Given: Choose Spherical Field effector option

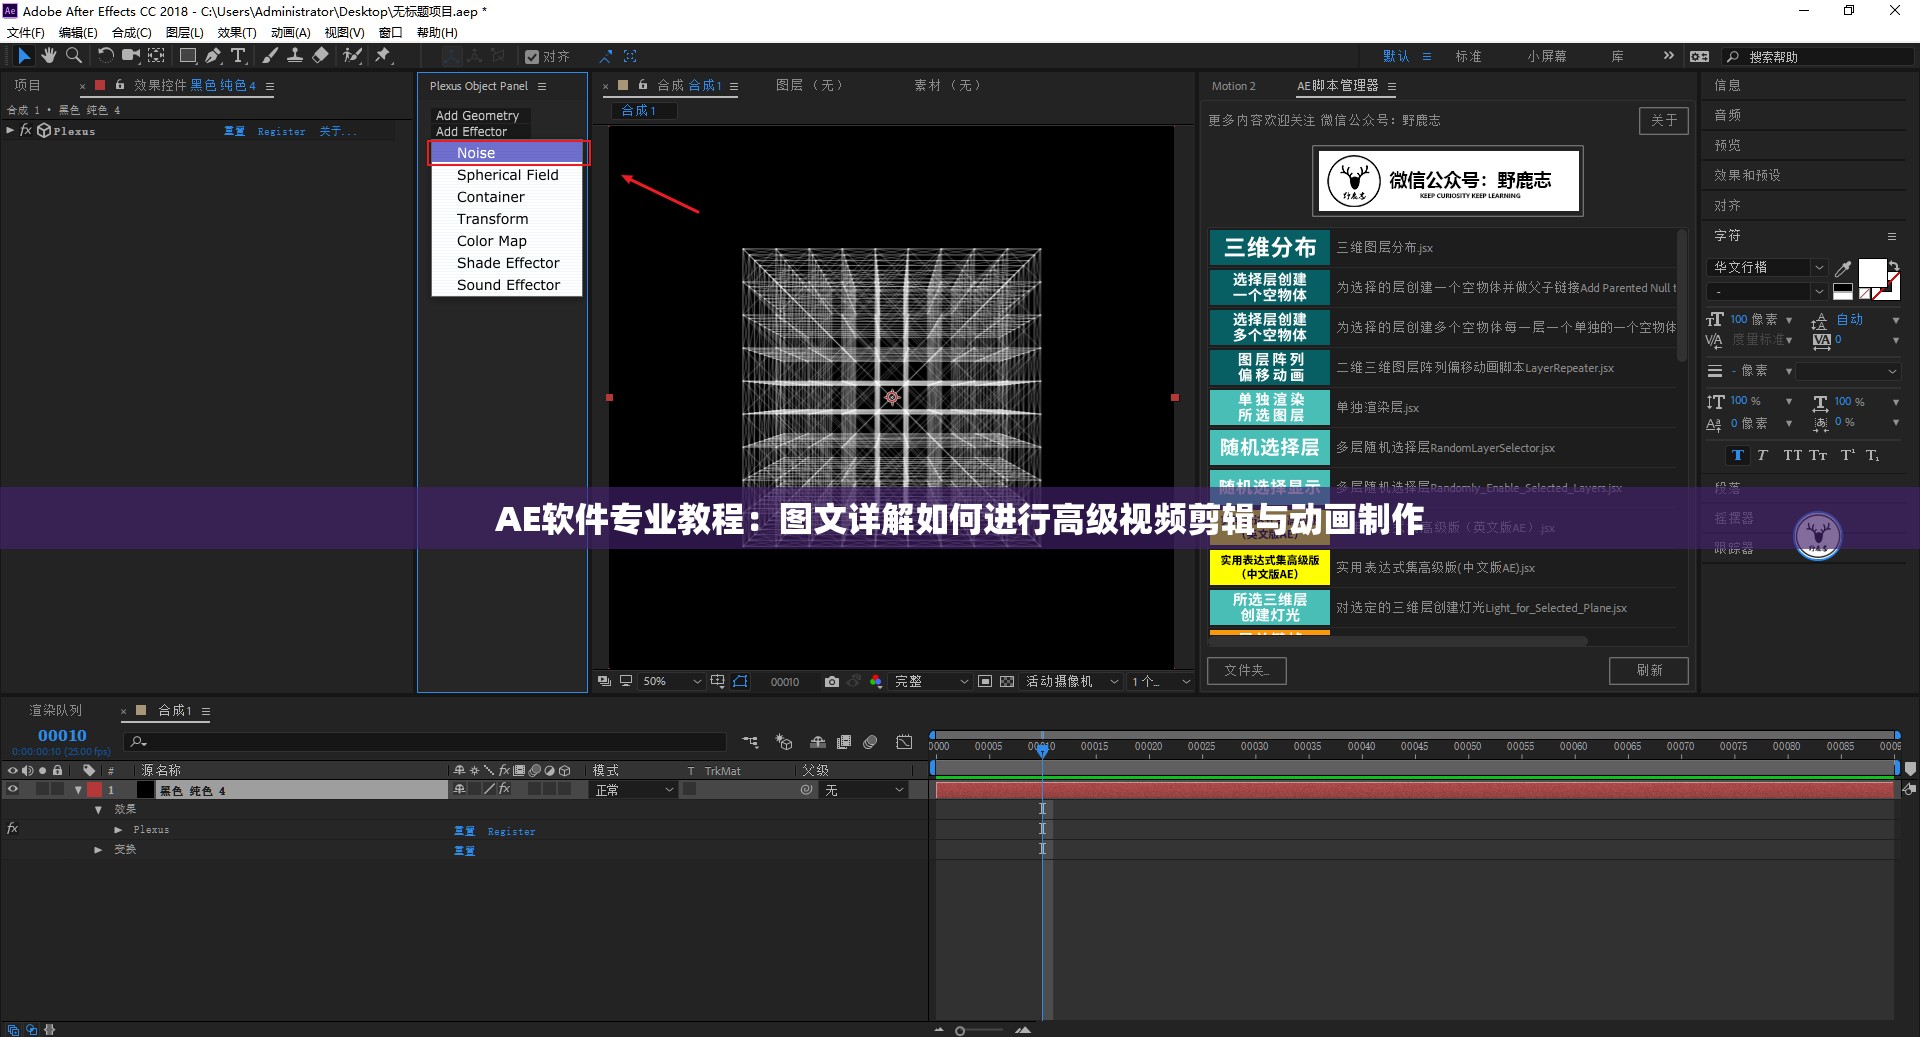Looking at the screenshot, I should point(507,175).
